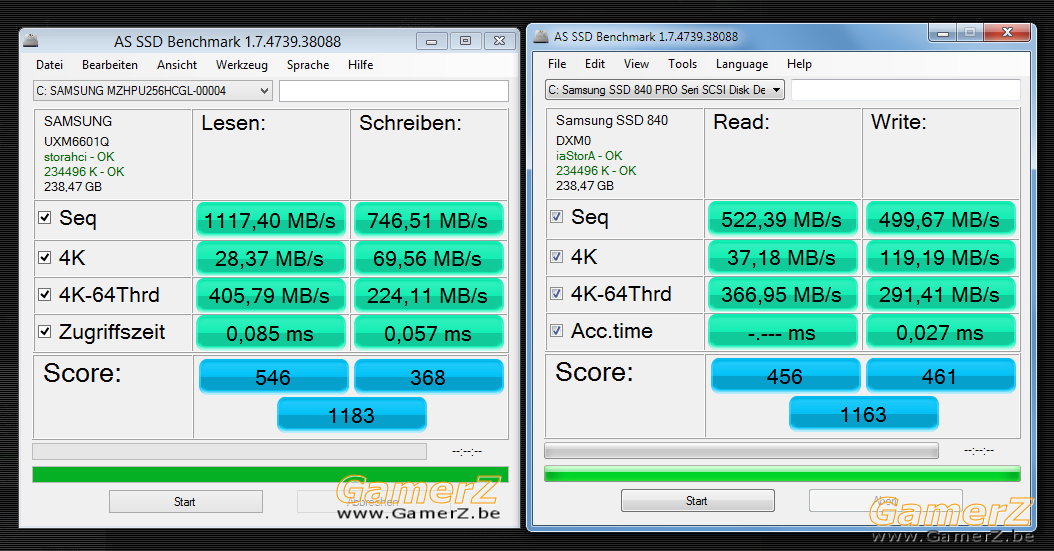Toggle 4K checkbox in left German window
Image resolution: width=1054 pixels, height=551 pixels.
click(45, 257)
